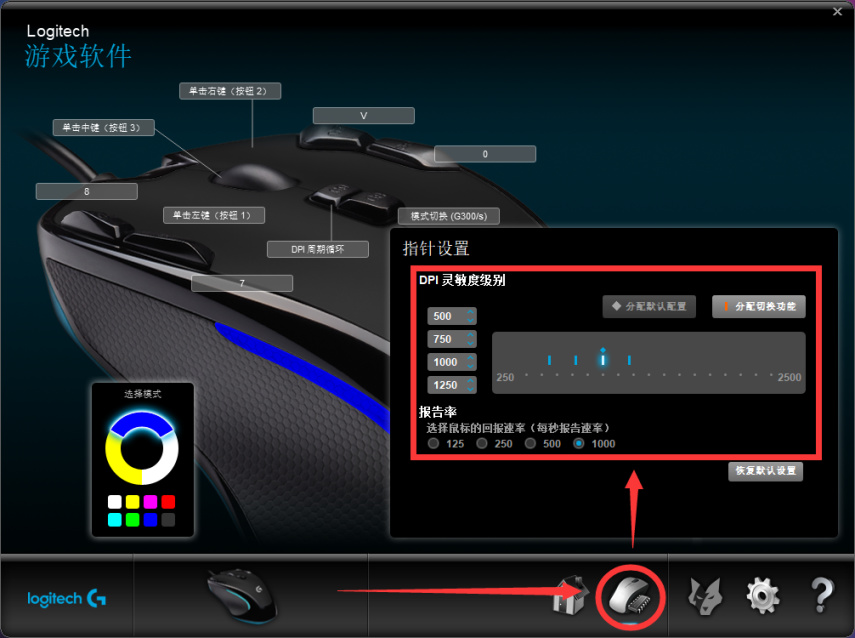Adjust the 750 DPI level stepper
The height and width of the screenshot is (638, 855).
pyautogui.click(x=470, y=339)
